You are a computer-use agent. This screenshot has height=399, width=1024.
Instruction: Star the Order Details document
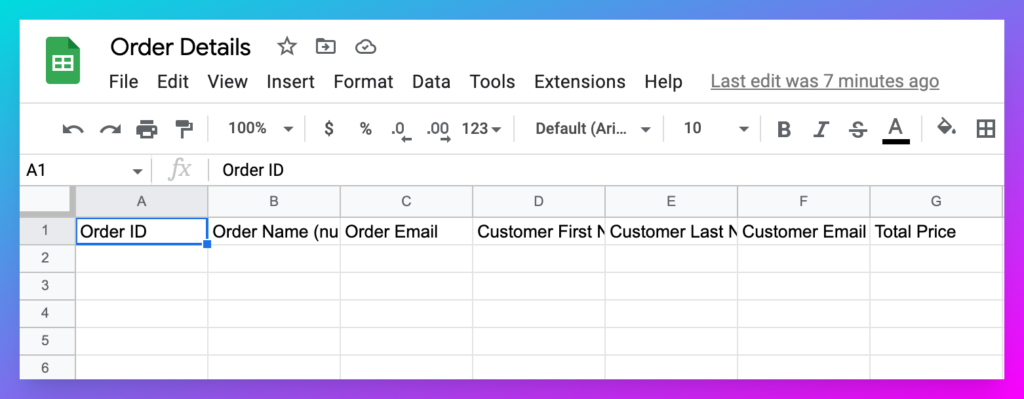point(287,46)
